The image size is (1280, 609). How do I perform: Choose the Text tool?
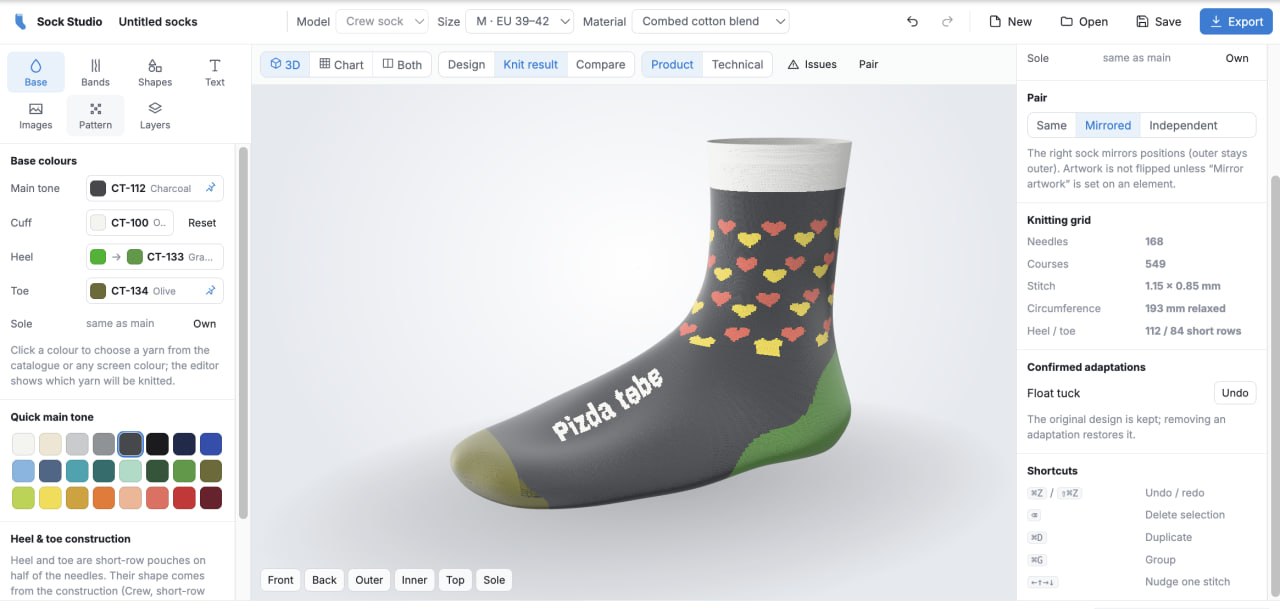(215, 72)
